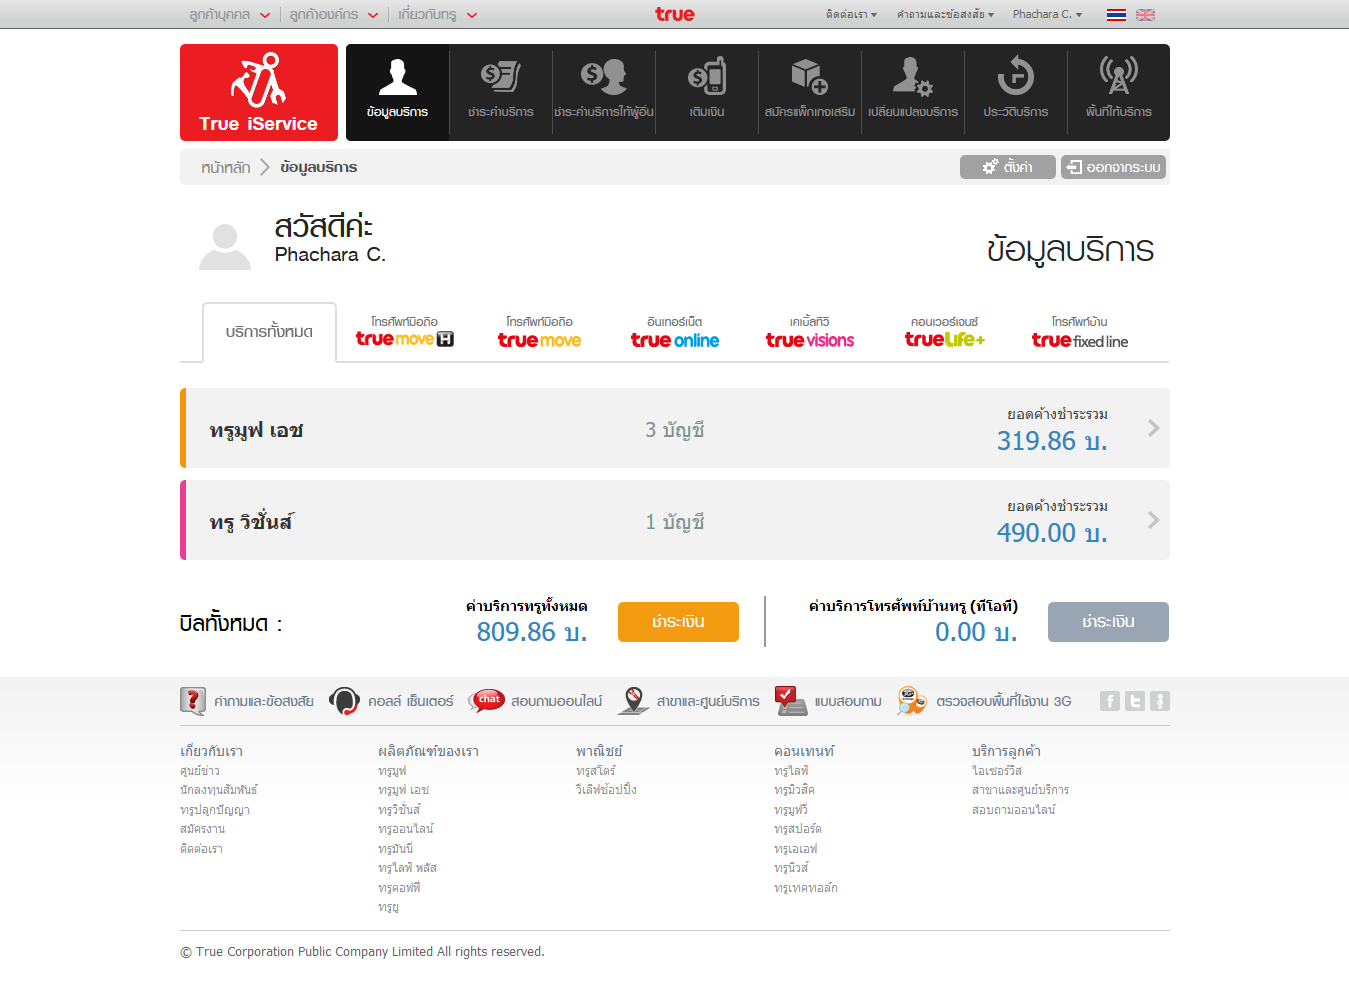Switch to the truemove H tab
The width and height of the screenshot is (1349, 987).
tap(404, 332)
